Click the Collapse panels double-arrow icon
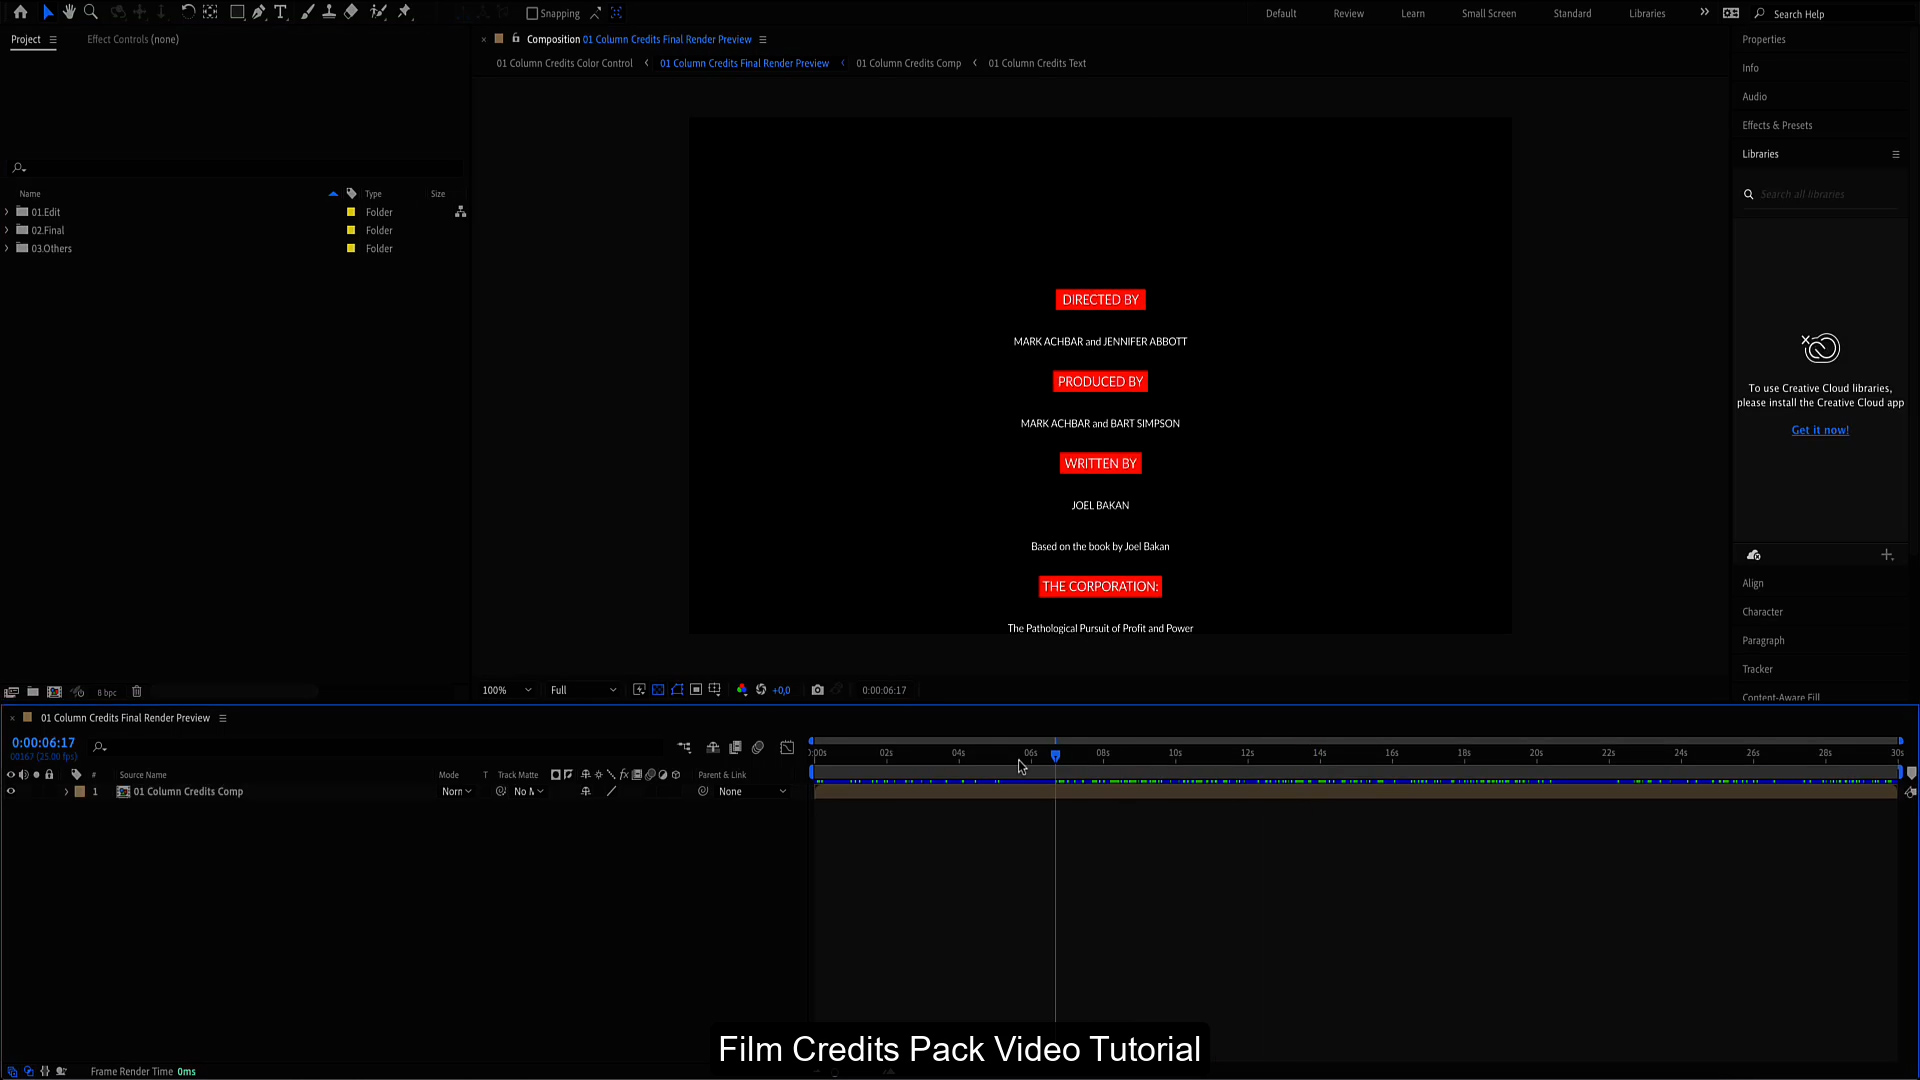The image size is (1920, 1080). tap(1704, 13)
